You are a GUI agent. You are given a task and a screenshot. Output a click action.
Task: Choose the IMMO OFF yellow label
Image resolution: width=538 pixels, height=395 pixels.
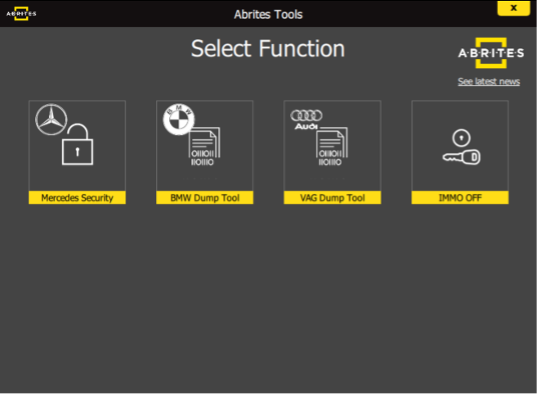coord(460,198)
